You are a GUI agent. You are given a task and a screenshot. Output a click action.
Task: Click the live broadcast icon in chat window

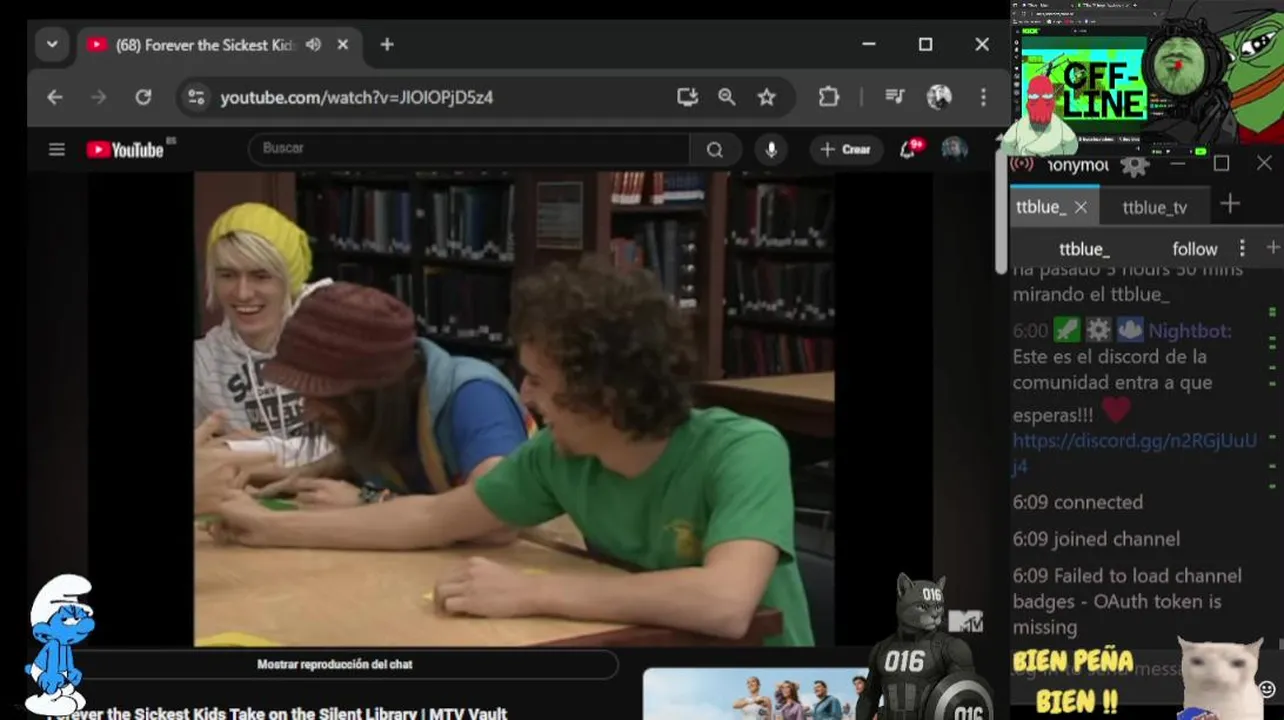1022,164
